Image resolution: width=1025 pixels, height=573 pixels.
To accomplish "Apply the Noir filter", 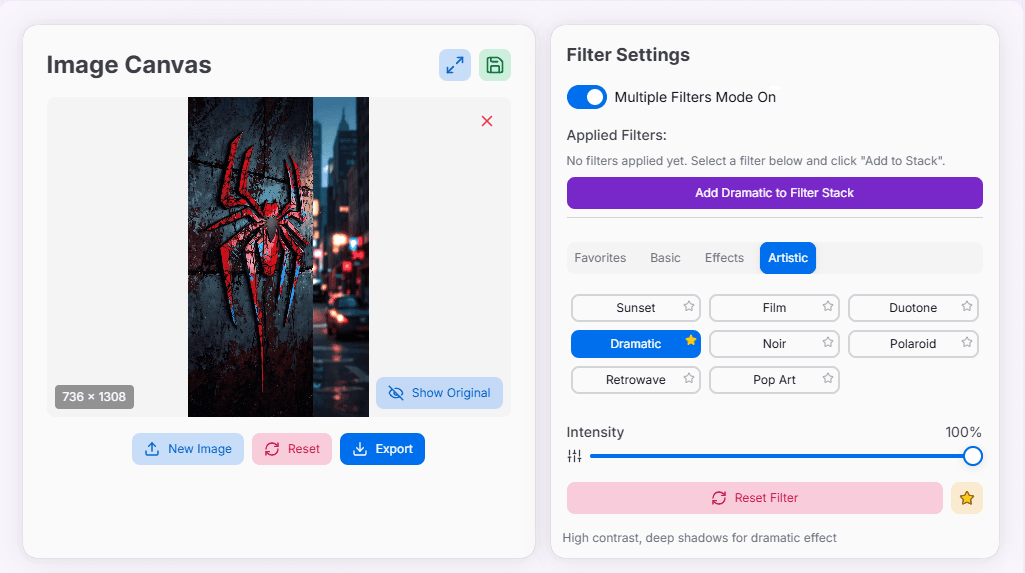I will [x=774, y=344].
